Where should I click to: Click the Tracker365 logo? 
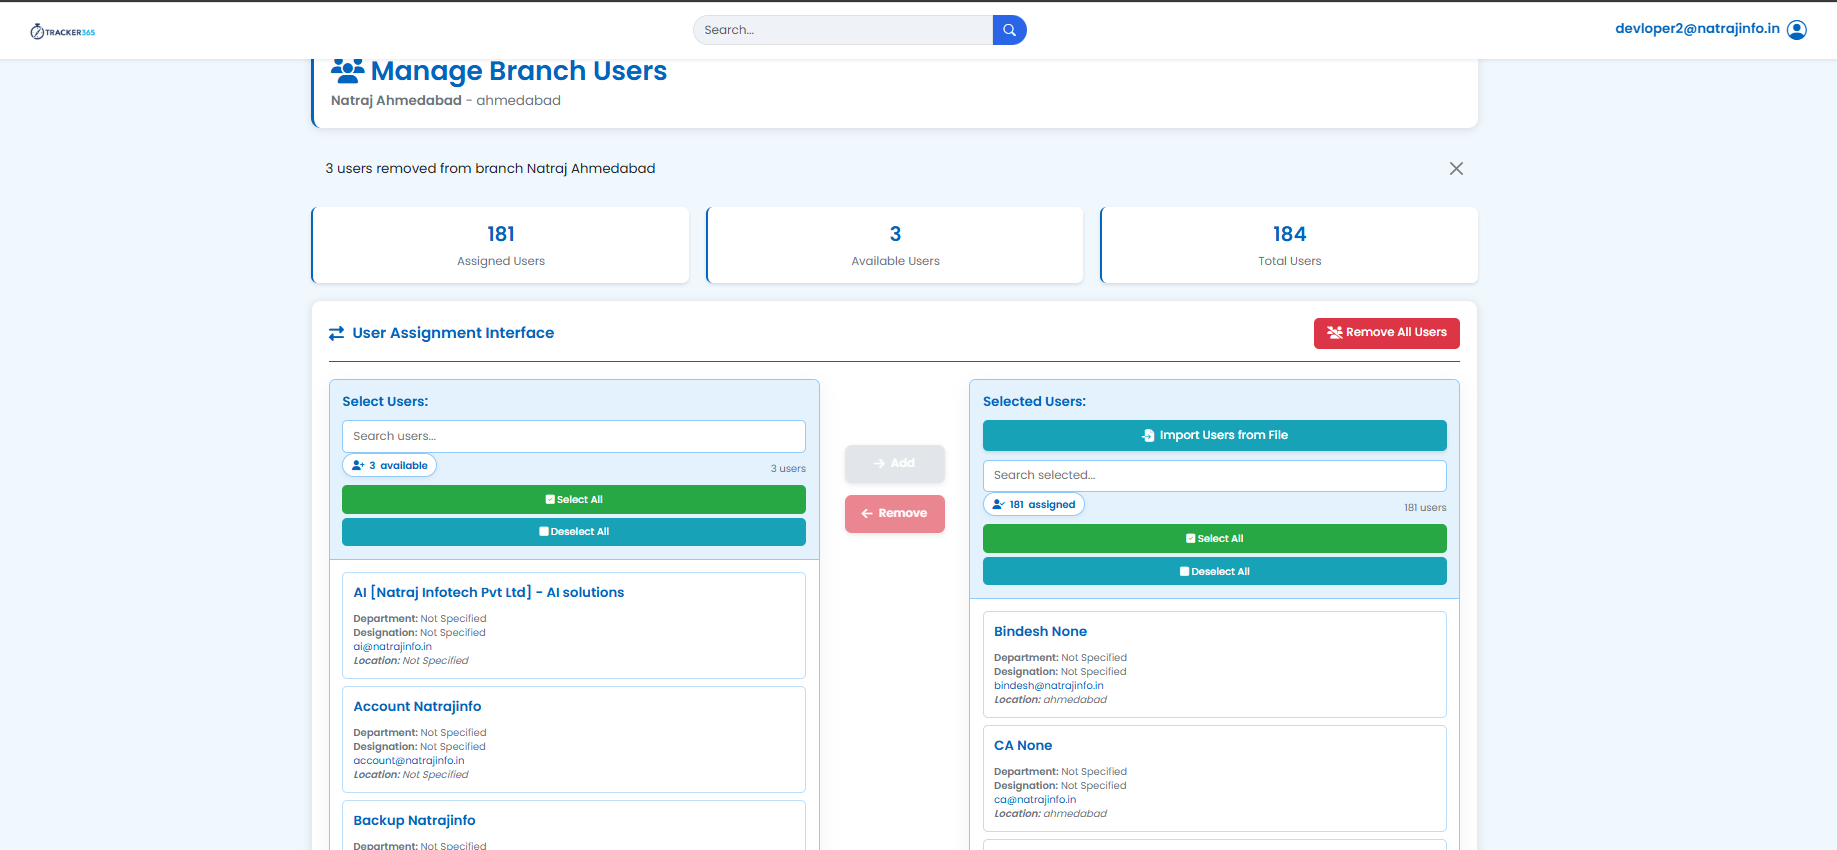[x=63, y=32]
